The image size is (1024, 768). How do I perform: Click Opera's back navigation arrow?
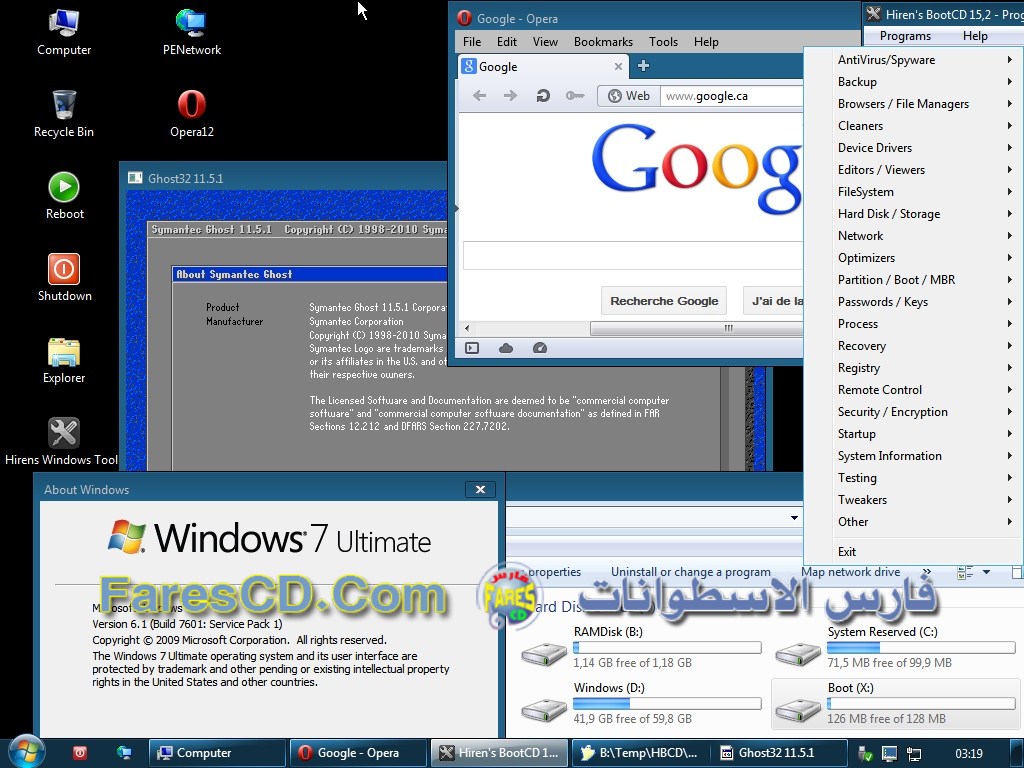tap(479, 96)
